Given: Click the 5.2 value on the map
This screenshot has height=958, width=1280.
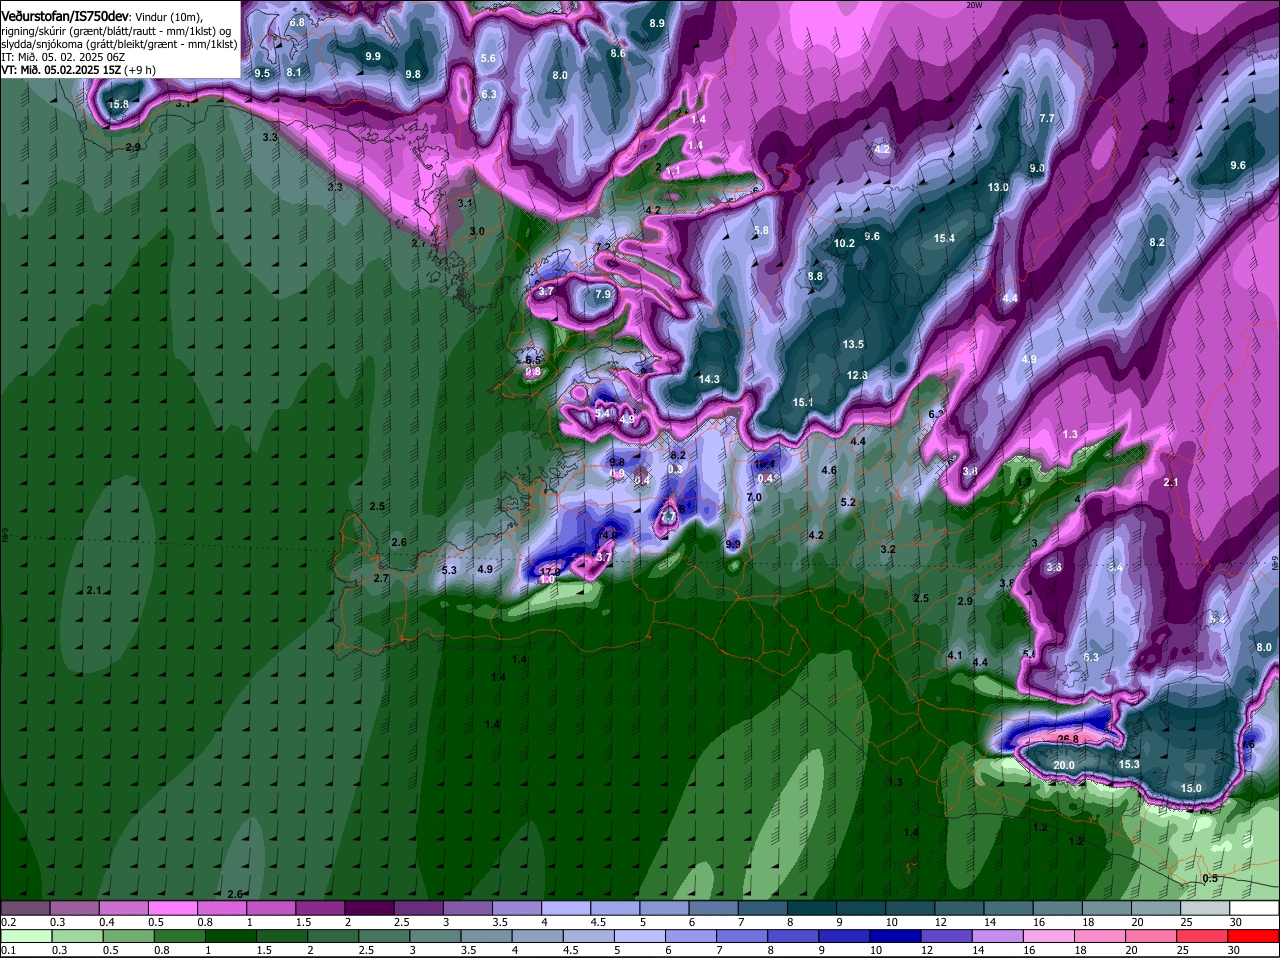Looking at the screenshot, I should (848, 502).
